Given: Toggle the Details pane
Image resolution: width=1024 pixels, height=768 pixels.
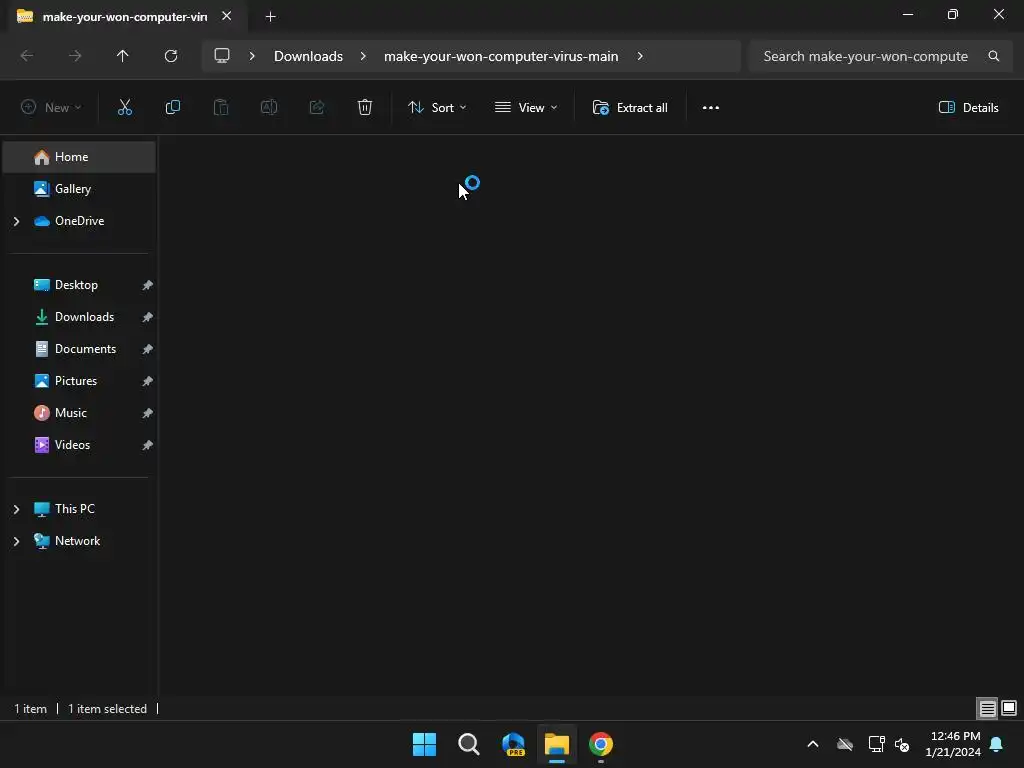Looking at the screenshot, I should [x=968, y=108].
